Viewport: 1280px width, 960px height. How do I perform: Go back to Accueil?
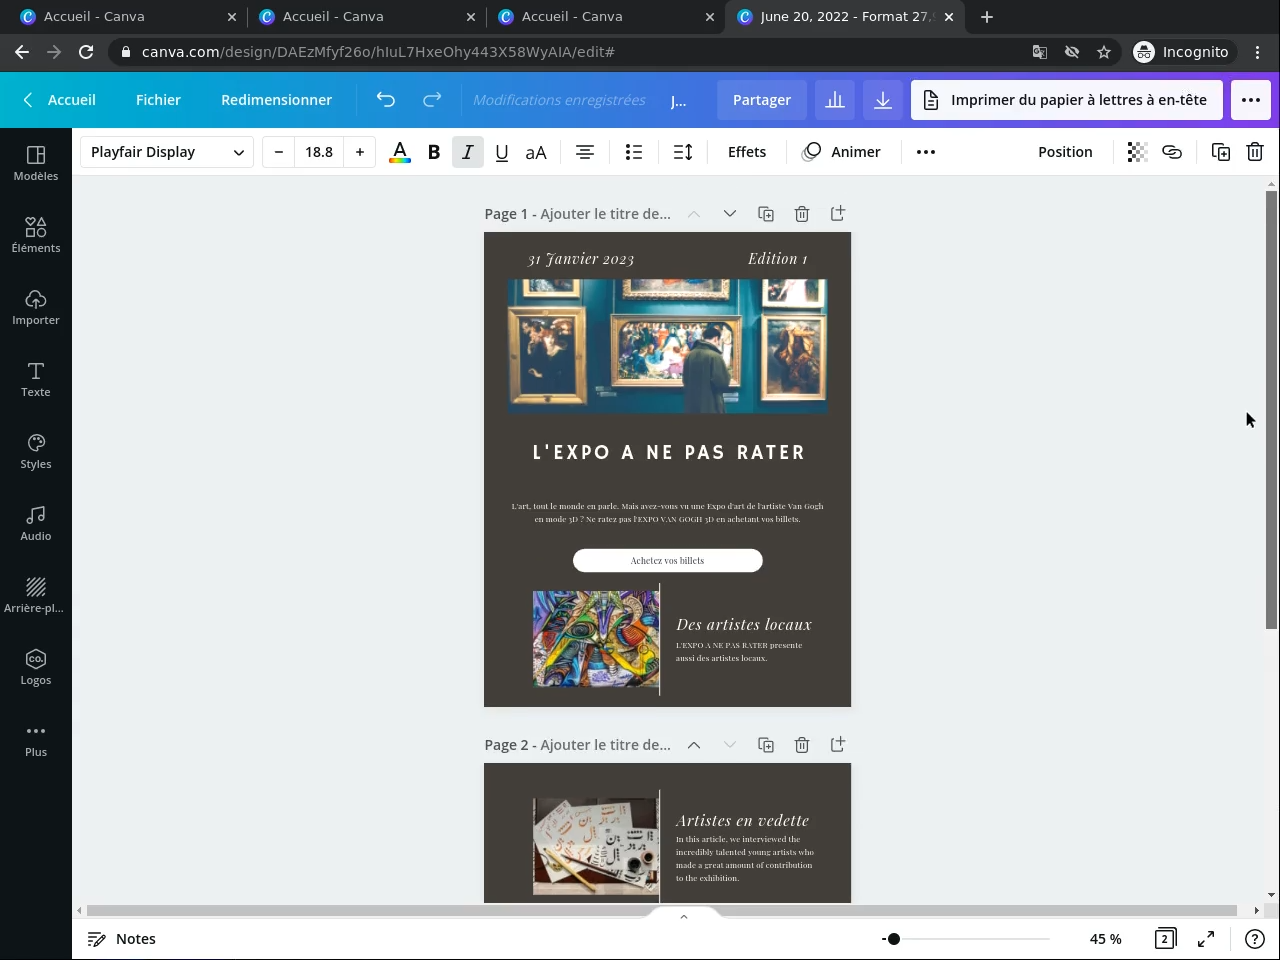tap(60, 100)
